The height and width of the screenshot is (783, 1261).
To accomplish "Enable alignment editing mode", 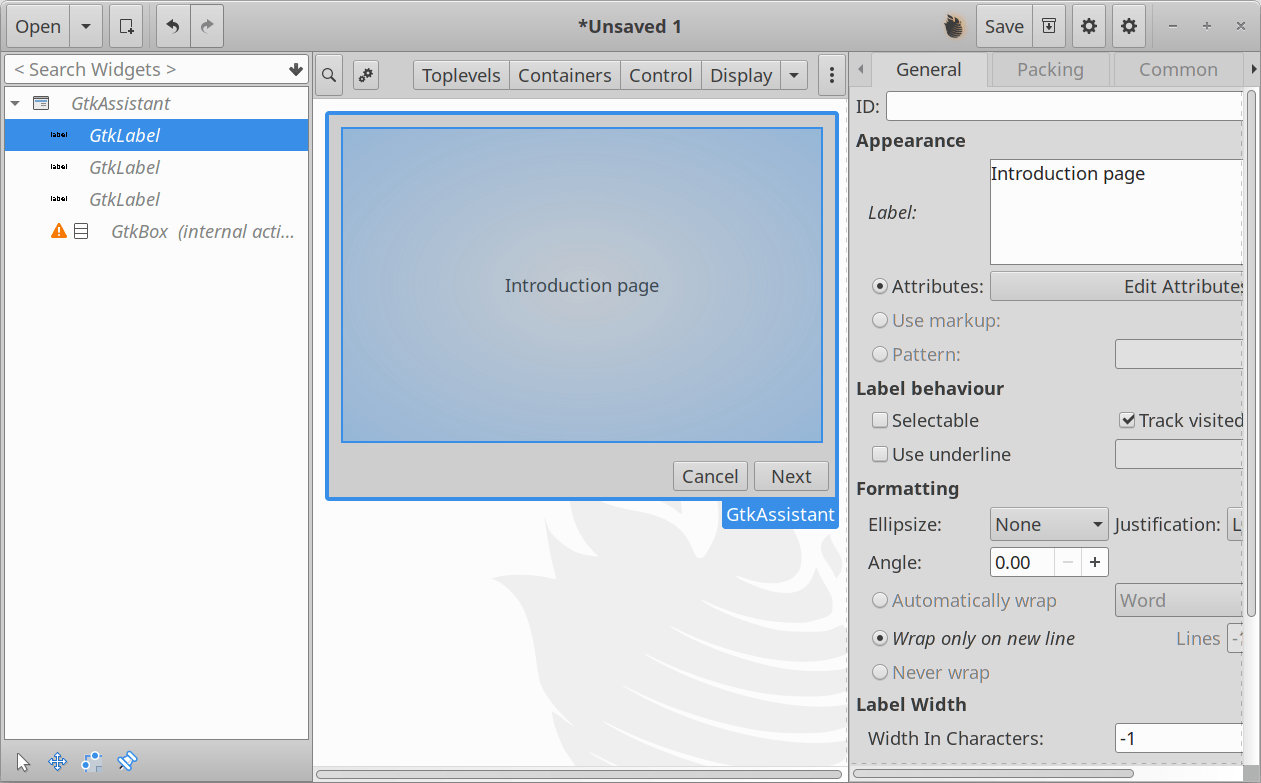I will pyautogui.click(x=127, y=761).
